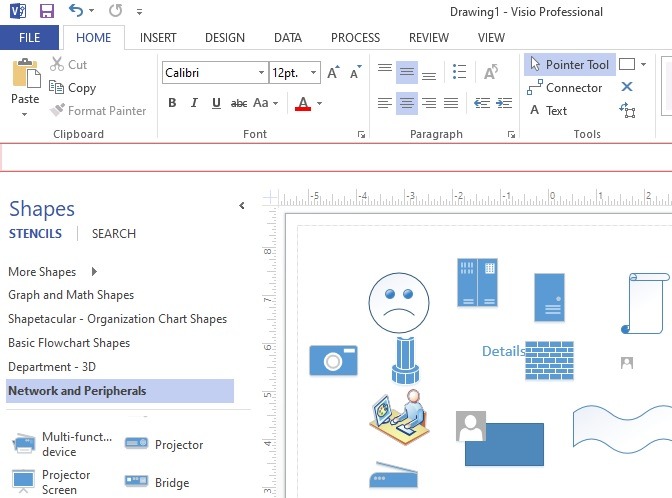Viewport: 672px width, 498px height.
Task: Select the Network and Peripherals stencil
Action: (120, 391)
